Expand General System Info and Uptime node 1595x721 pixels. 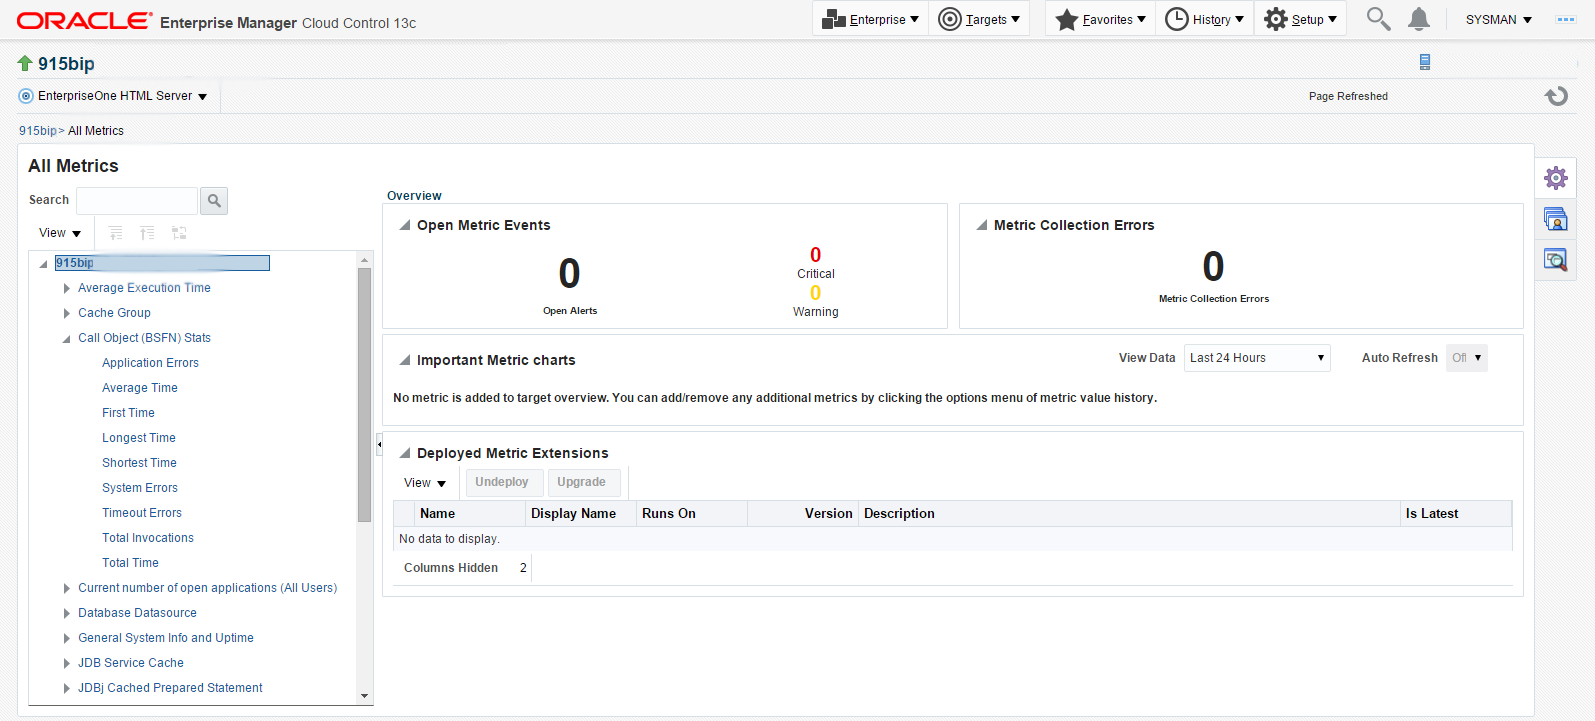pyautogui.click(x=67, y=638)
